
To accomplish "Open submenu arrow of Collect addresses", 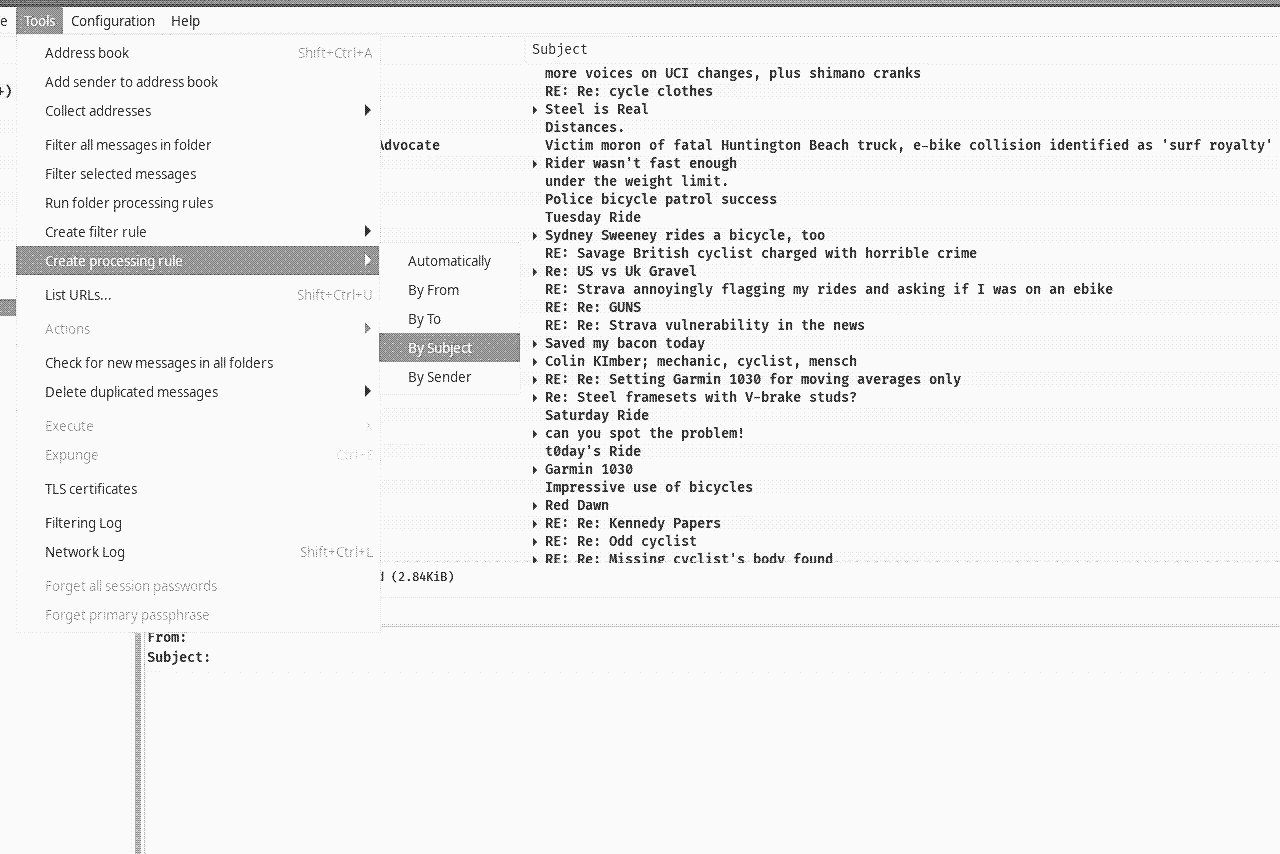I will click(368, 111).
